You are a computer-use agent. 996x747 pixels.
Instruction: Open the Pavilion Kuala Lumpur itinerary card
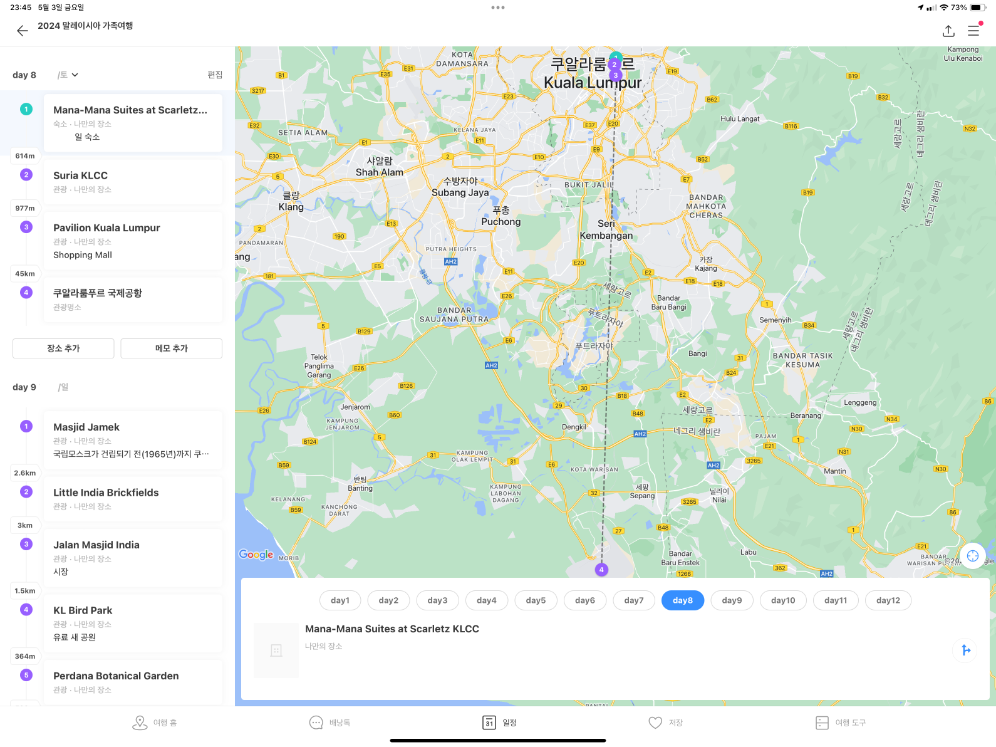pos(133,241)
